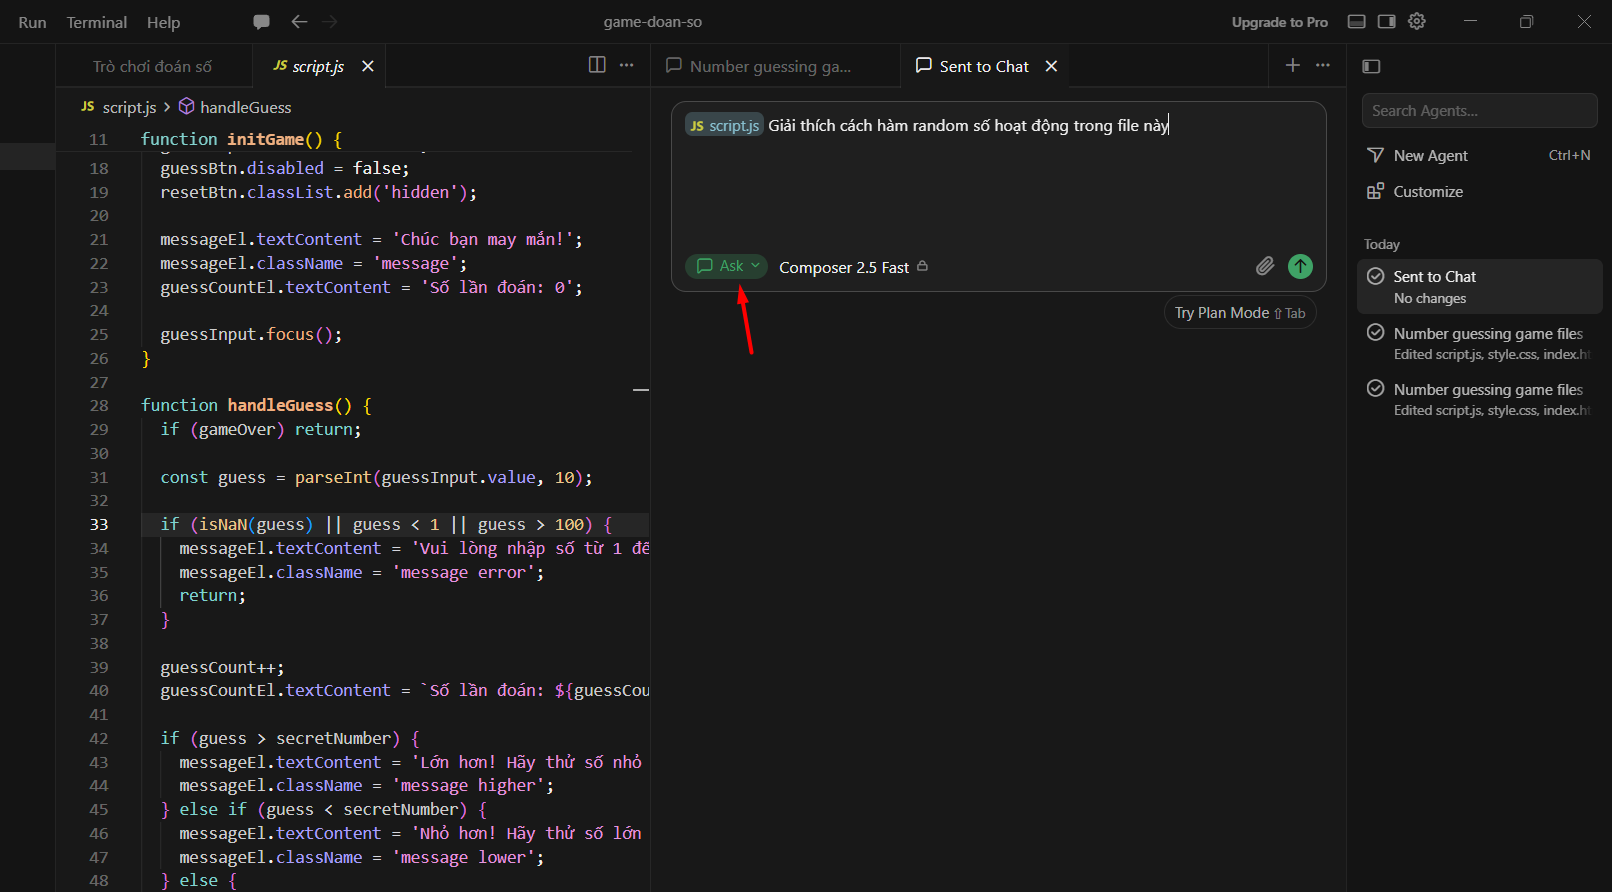Click function initGame() sticky header line
1612x892 pixels.
(241, 139)
